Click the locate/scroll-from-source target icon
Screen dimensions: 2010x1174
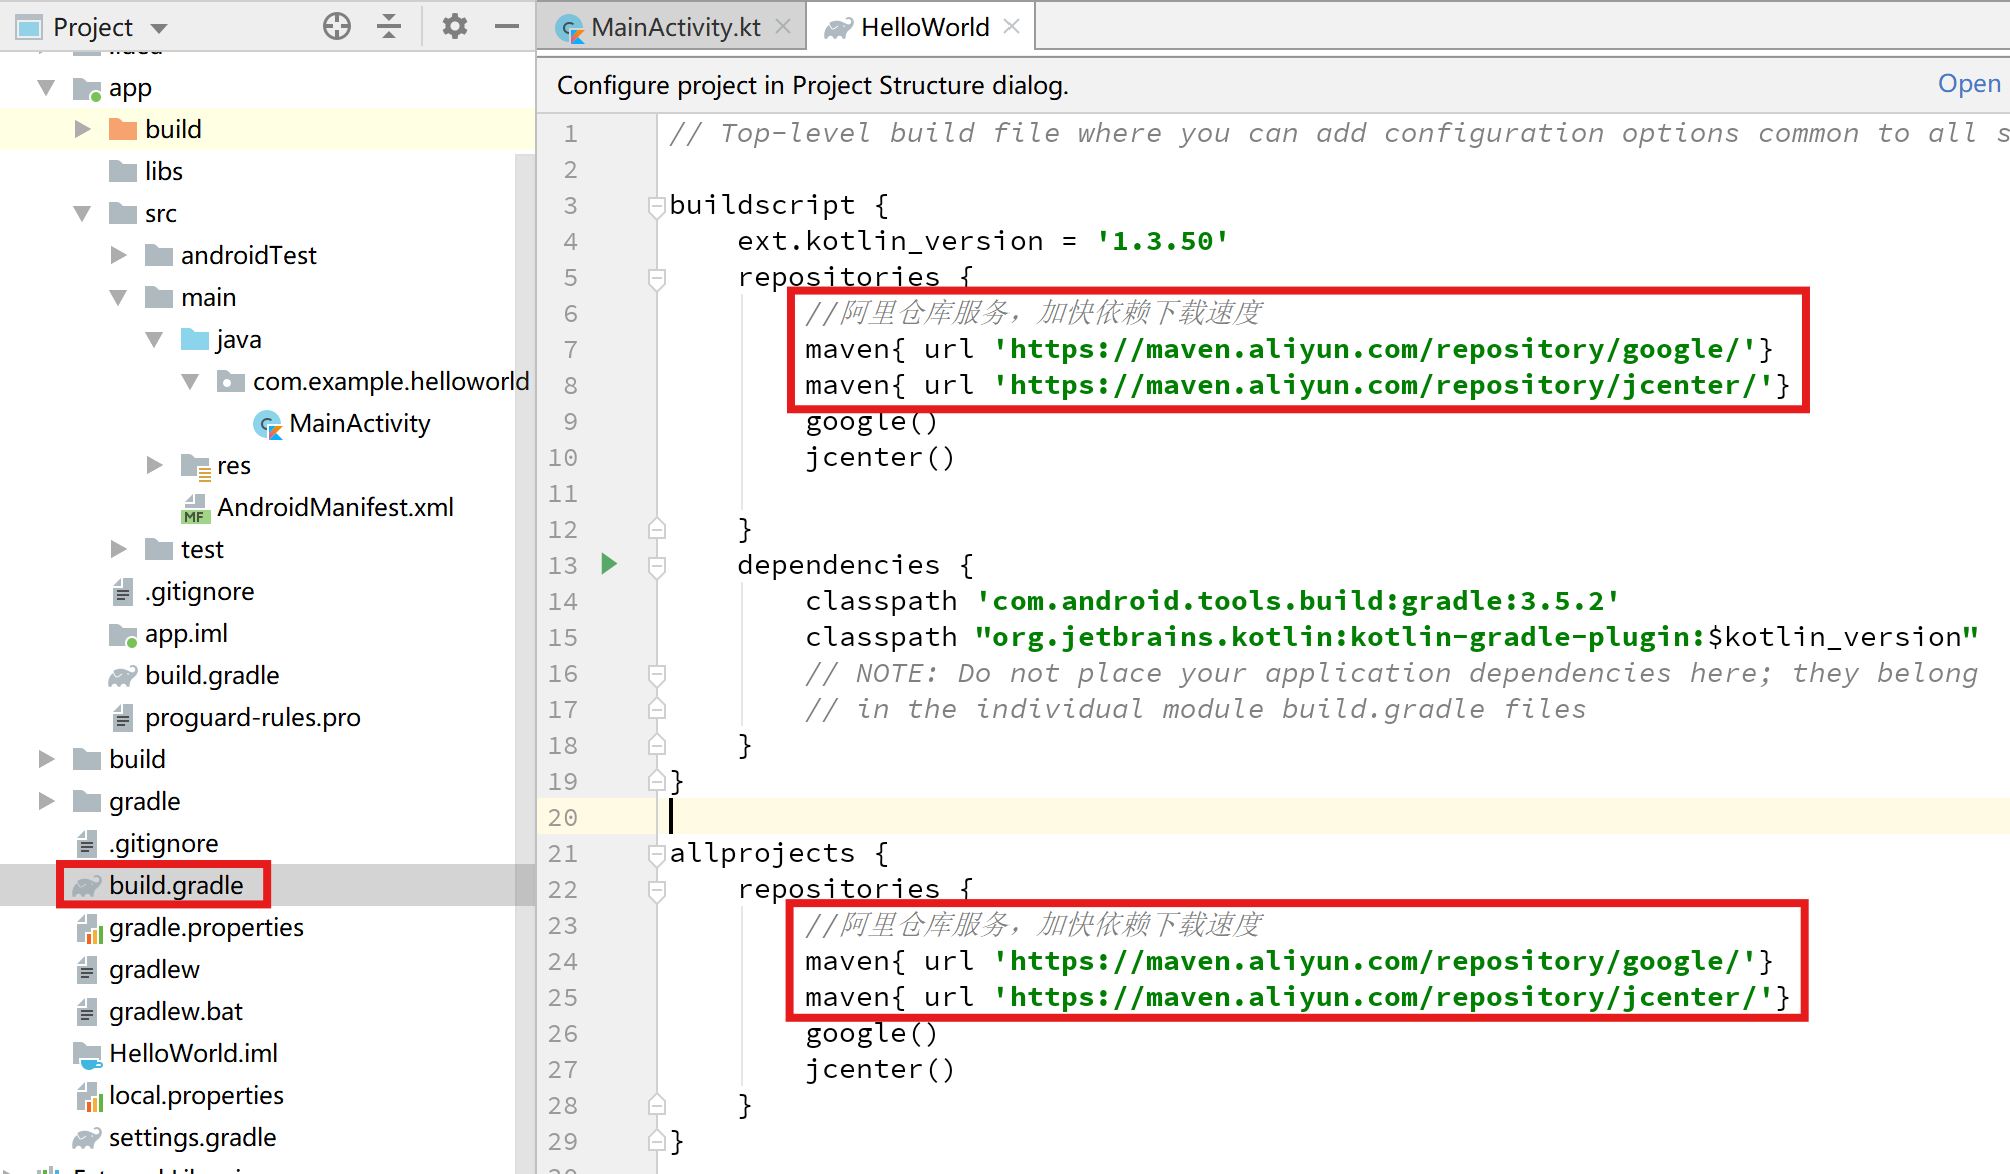coord(337,27)
